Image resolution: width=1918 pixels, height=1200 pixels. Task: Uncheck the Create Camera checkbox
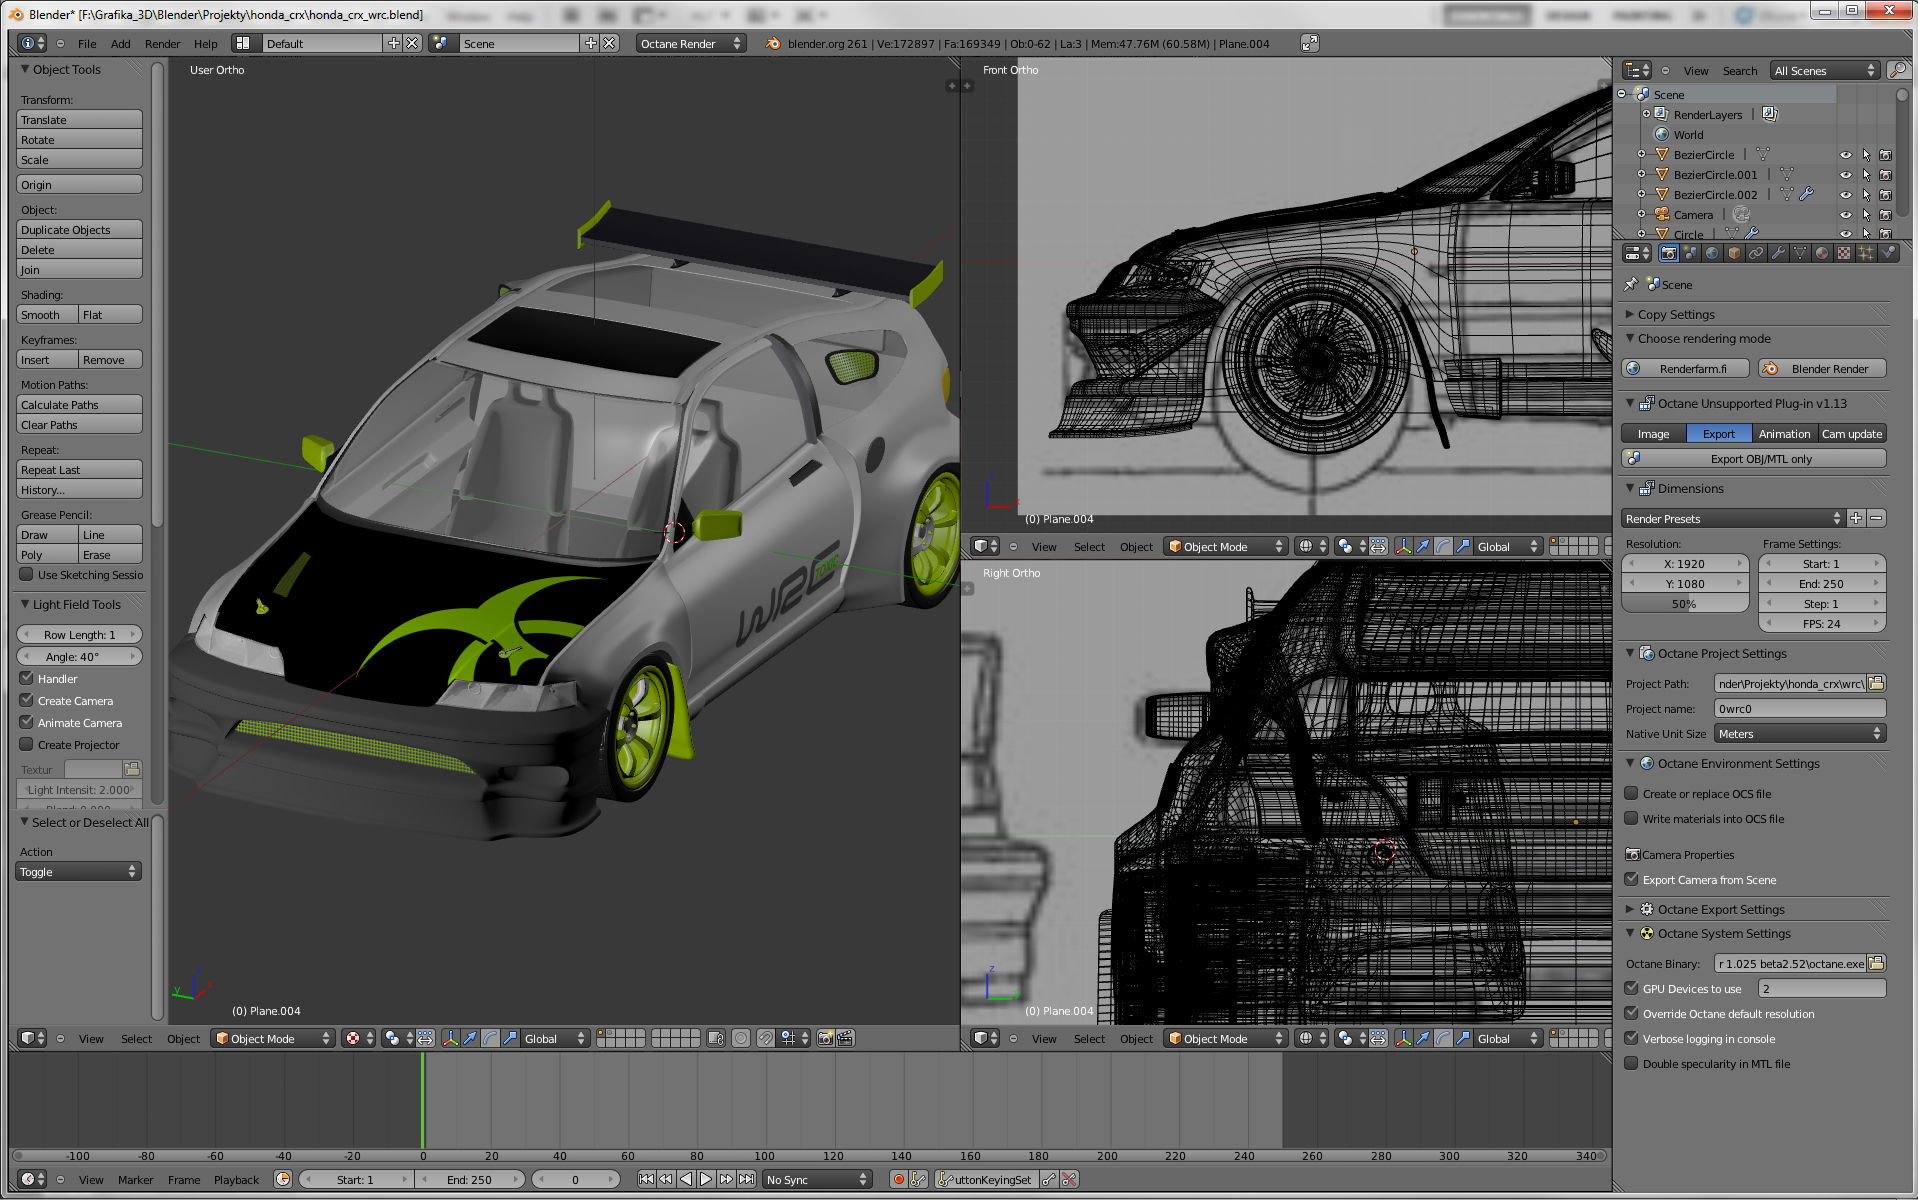point(27,700)
